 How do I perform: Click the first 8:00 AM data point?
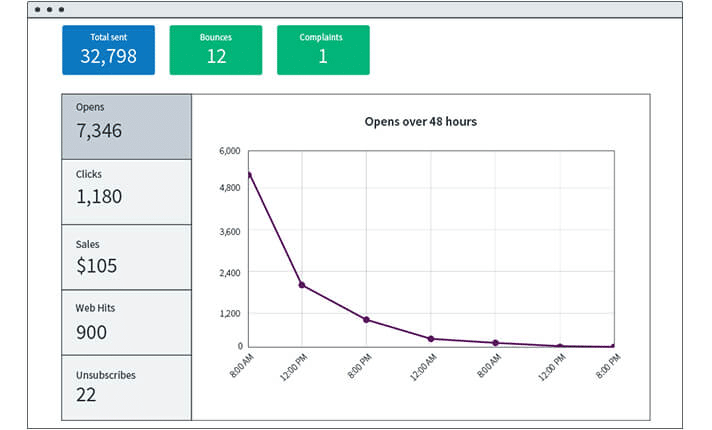tap(248, 174)
